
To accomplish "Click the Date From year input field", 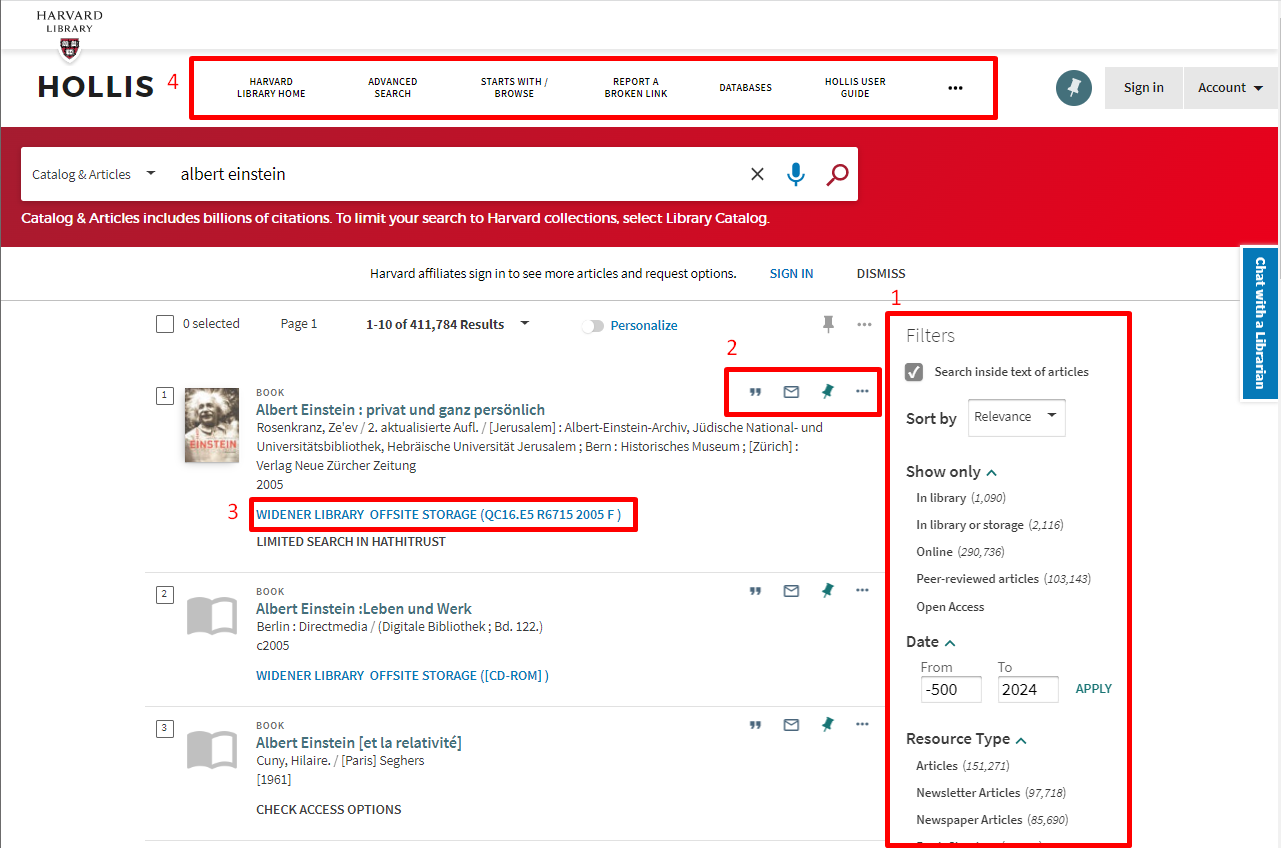I will [x=950, y=689].
